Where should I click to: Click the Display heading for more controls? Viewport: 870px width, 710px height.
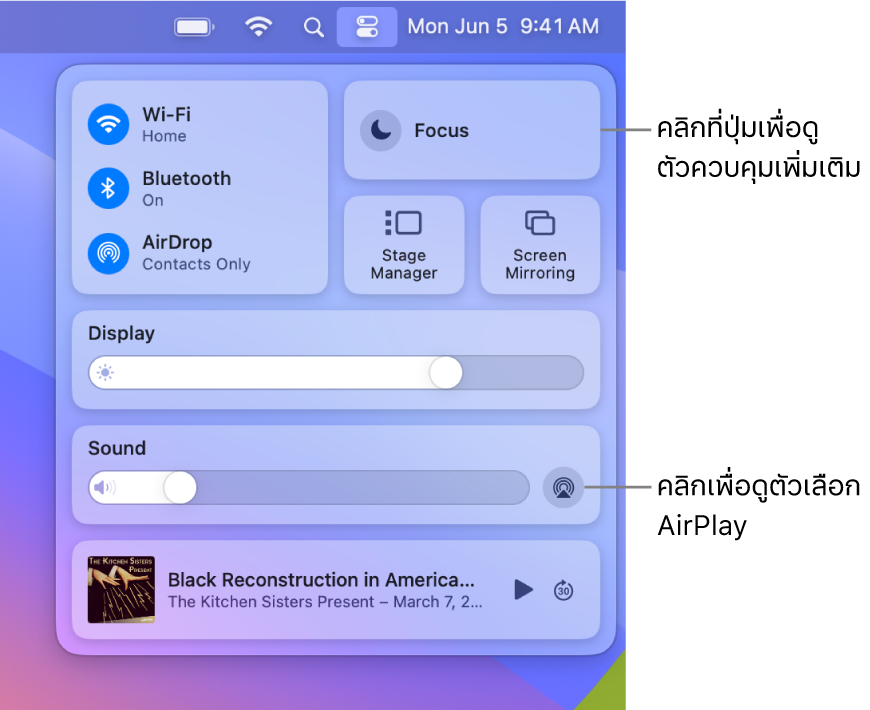[x=122, y=333]
